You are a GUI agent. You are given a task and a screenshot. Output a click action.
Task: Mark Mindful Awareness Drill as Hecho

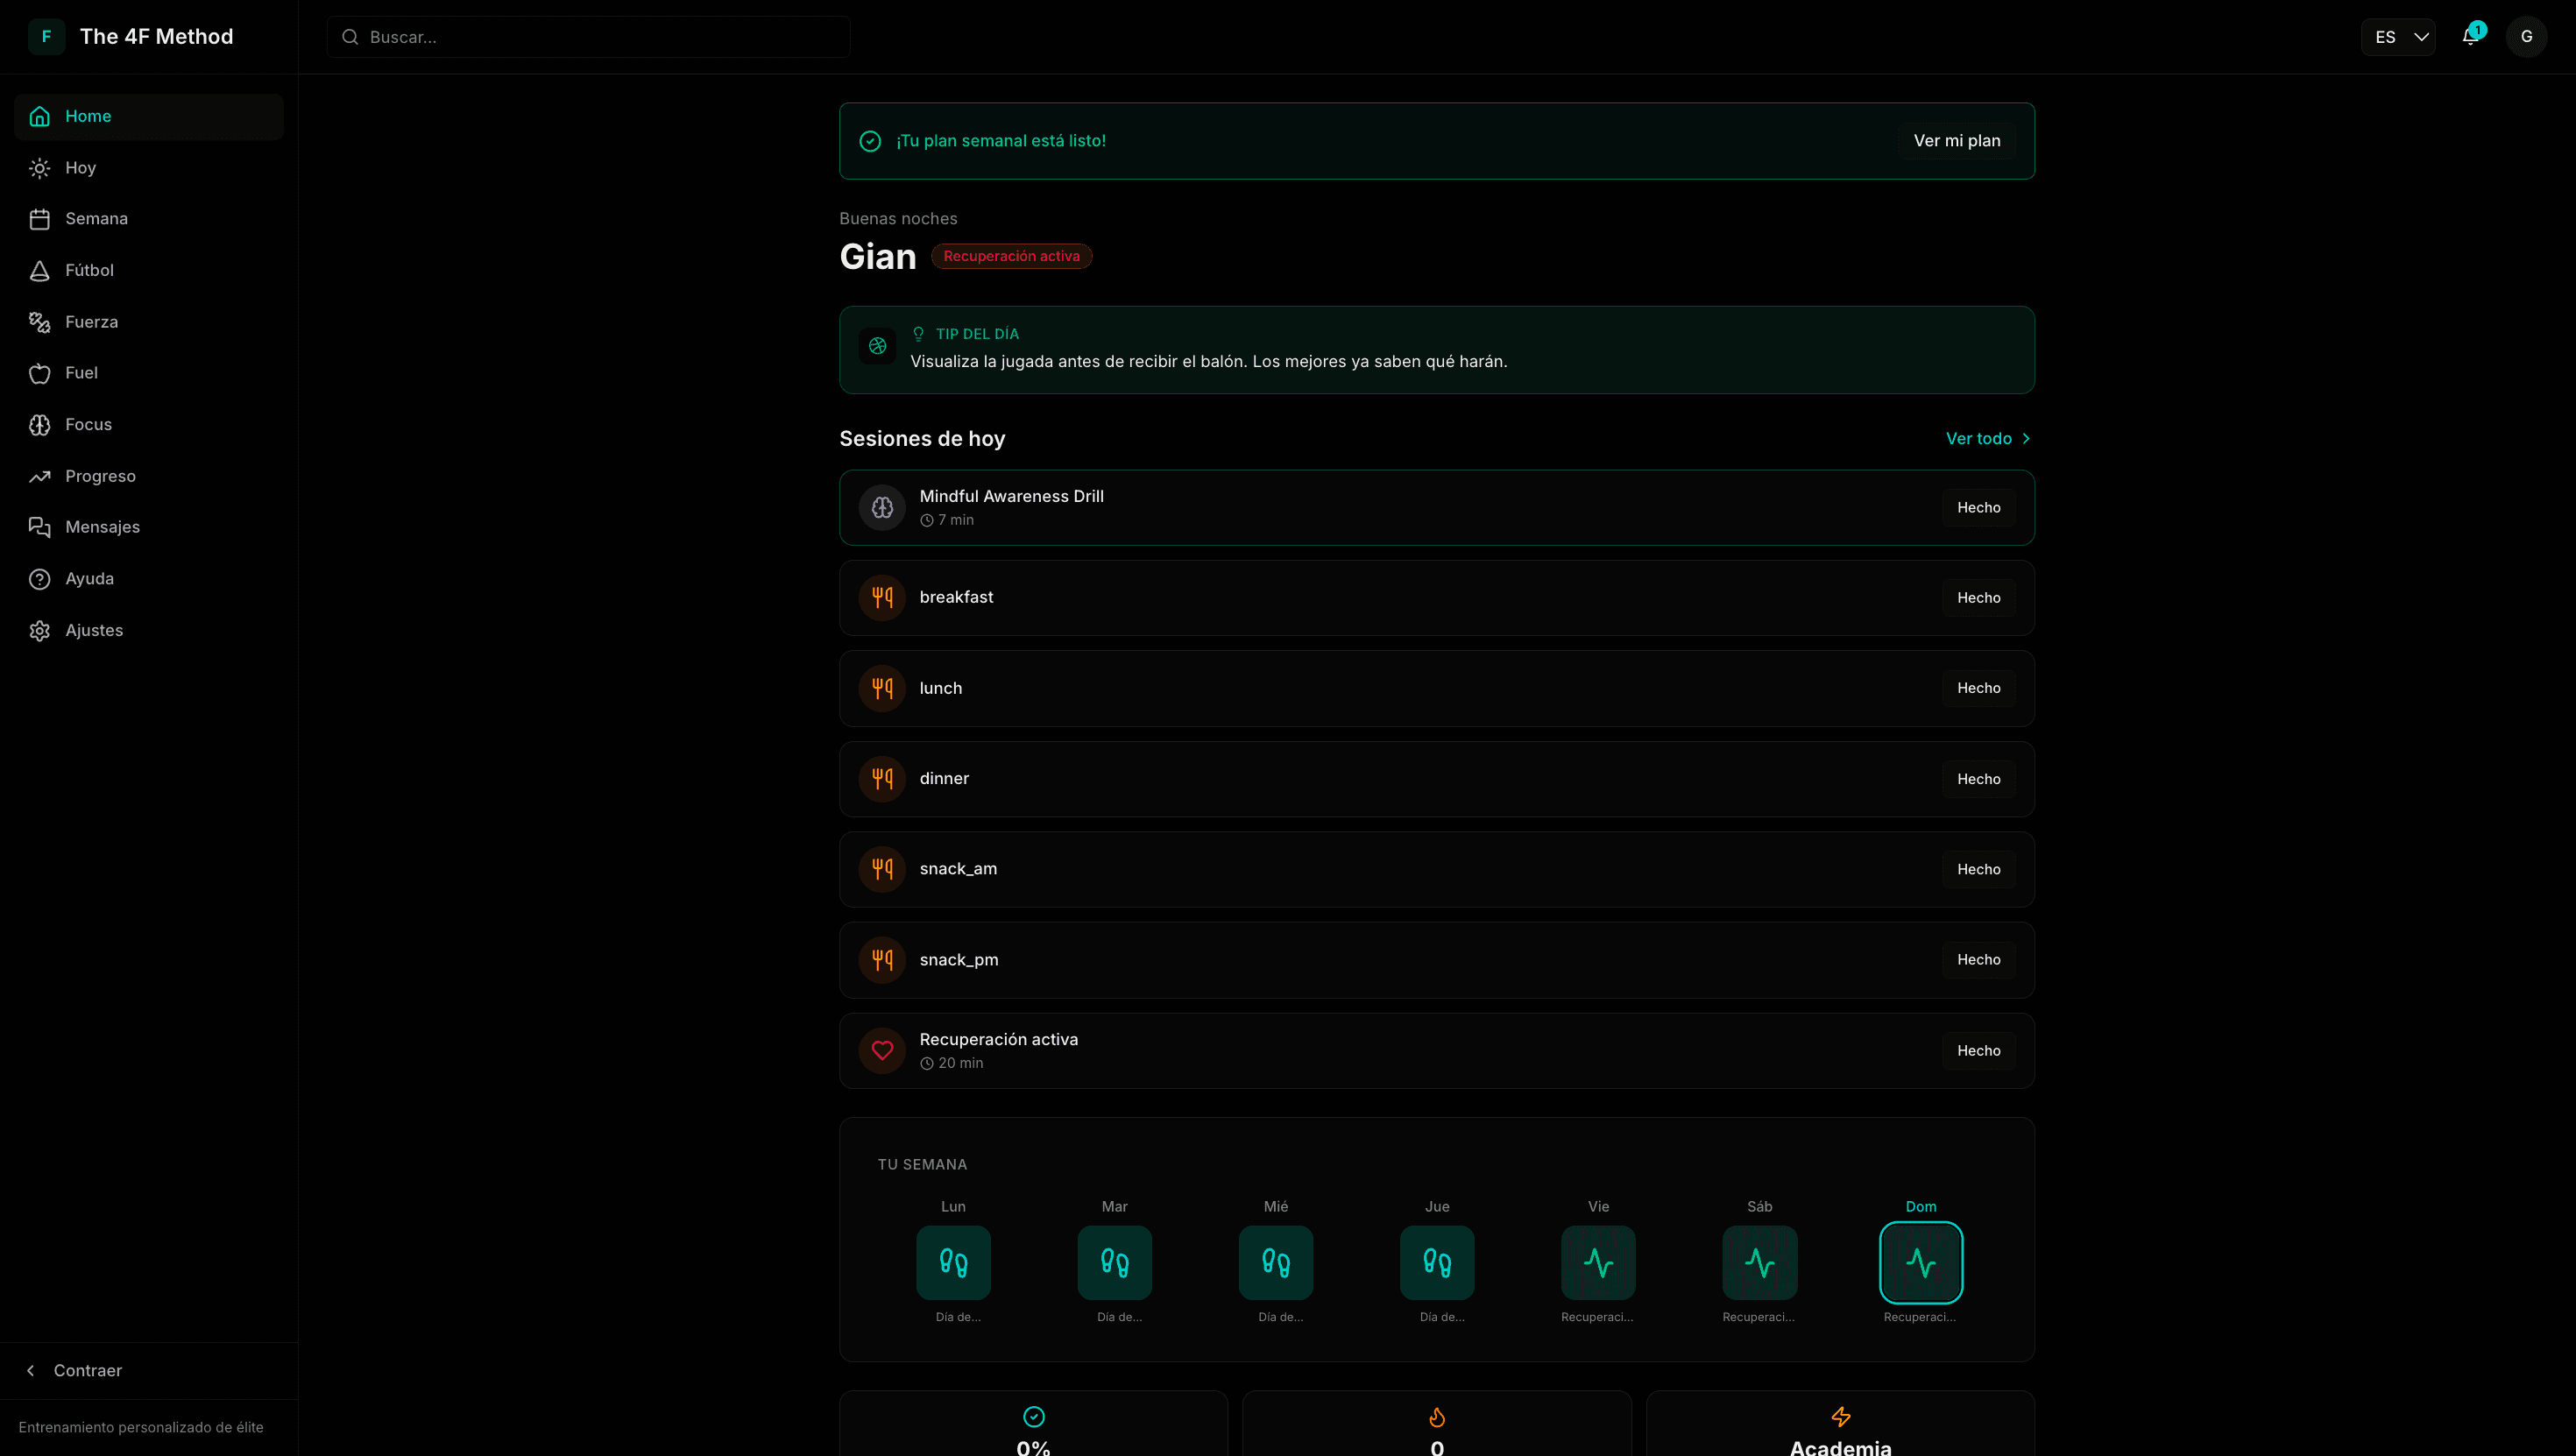pos(1978,508)
